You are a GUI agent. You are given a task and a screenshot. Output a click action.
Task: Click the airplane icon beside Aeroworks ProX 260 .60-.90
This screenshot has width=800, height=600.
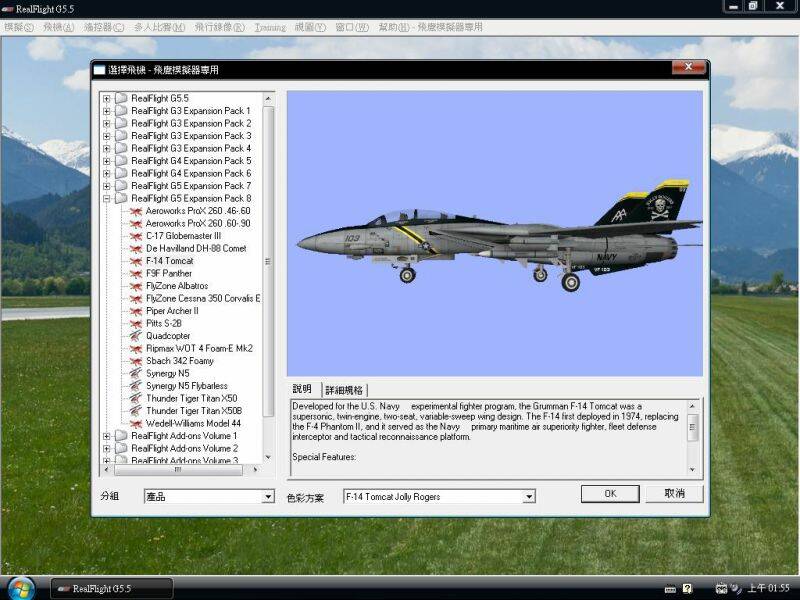(x=136, y=224)
